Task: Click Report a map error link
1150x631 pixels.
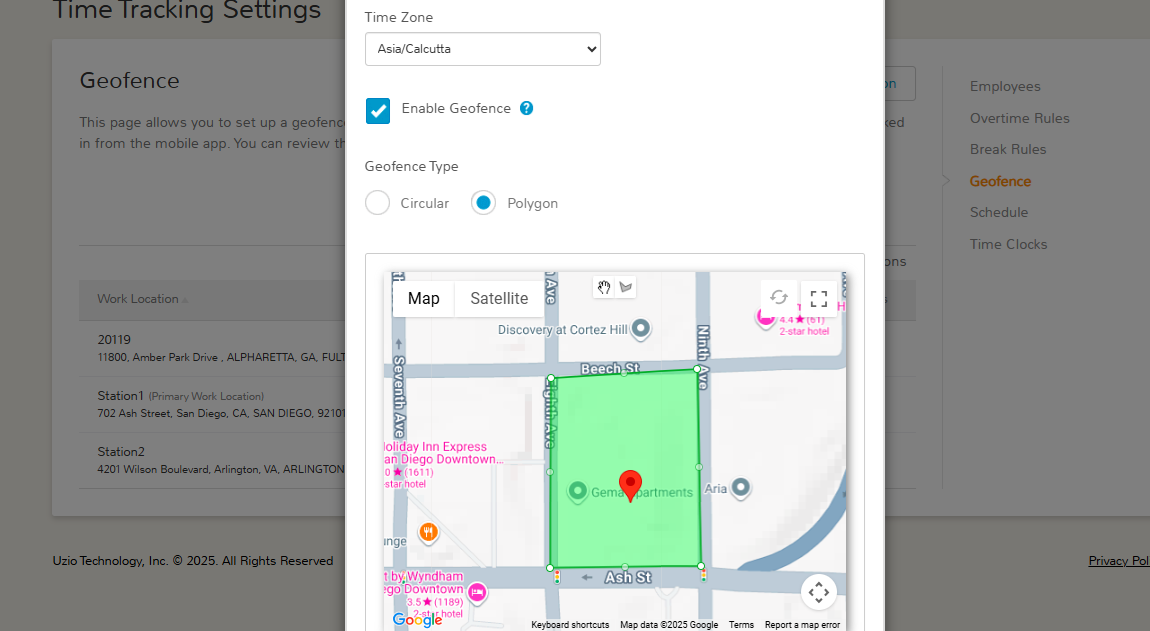Action: pos(802,625)
